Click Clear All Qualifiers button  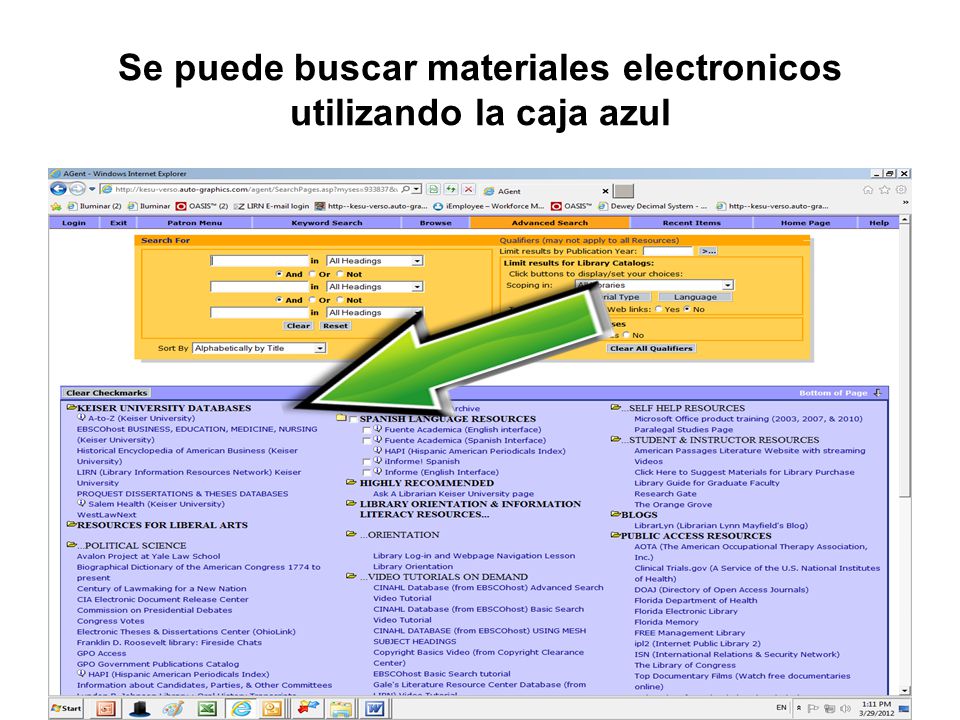[651, 348]
